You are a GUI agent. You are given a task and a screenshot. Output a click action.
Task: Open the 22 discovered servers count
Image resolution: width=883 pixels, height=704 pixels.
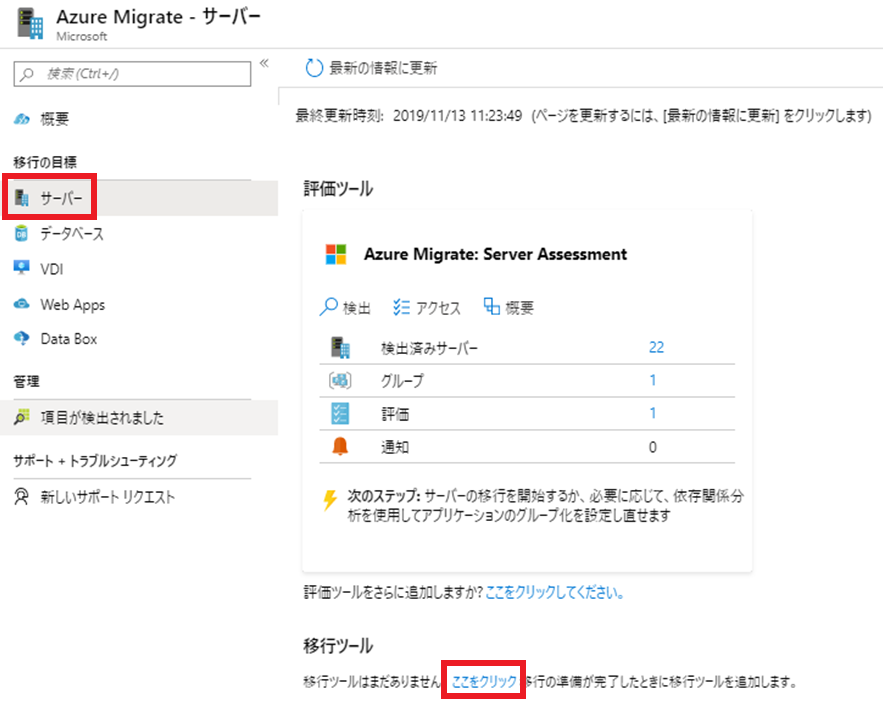[657, 347]
